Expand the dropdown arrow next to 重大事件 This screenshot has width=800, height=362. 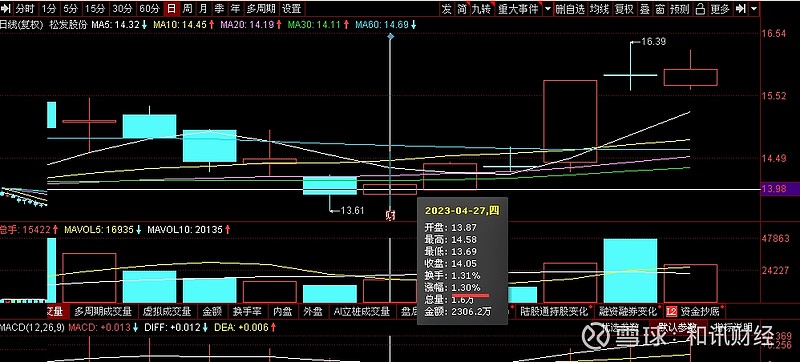coord(548,9)
